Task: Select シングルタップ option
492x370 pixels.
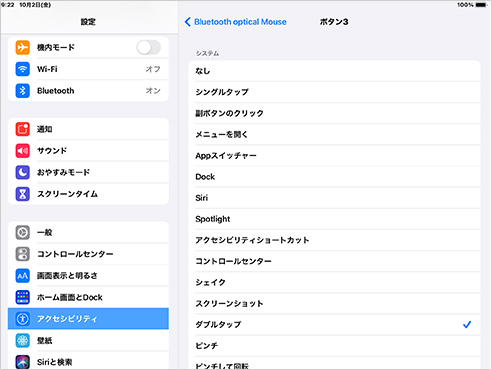Action: (x=334, y=92)
